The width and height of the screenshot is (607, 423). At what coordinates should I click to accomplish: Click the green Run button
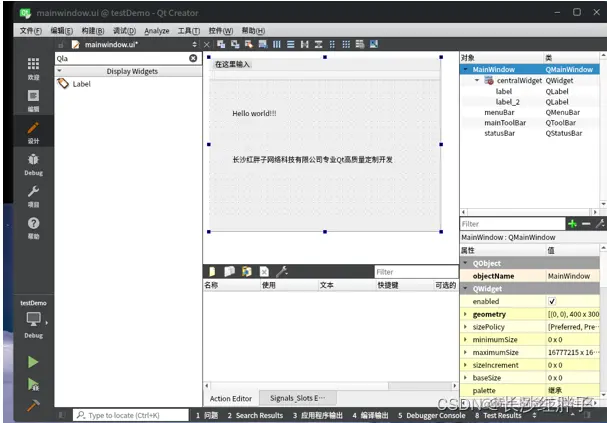point(33,362)
